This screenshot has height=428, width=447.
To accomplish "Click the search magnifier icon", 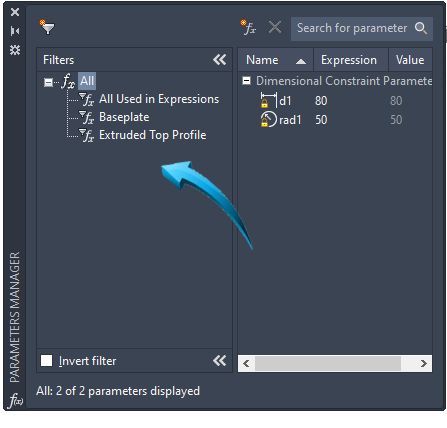I will tap(421, 28).
